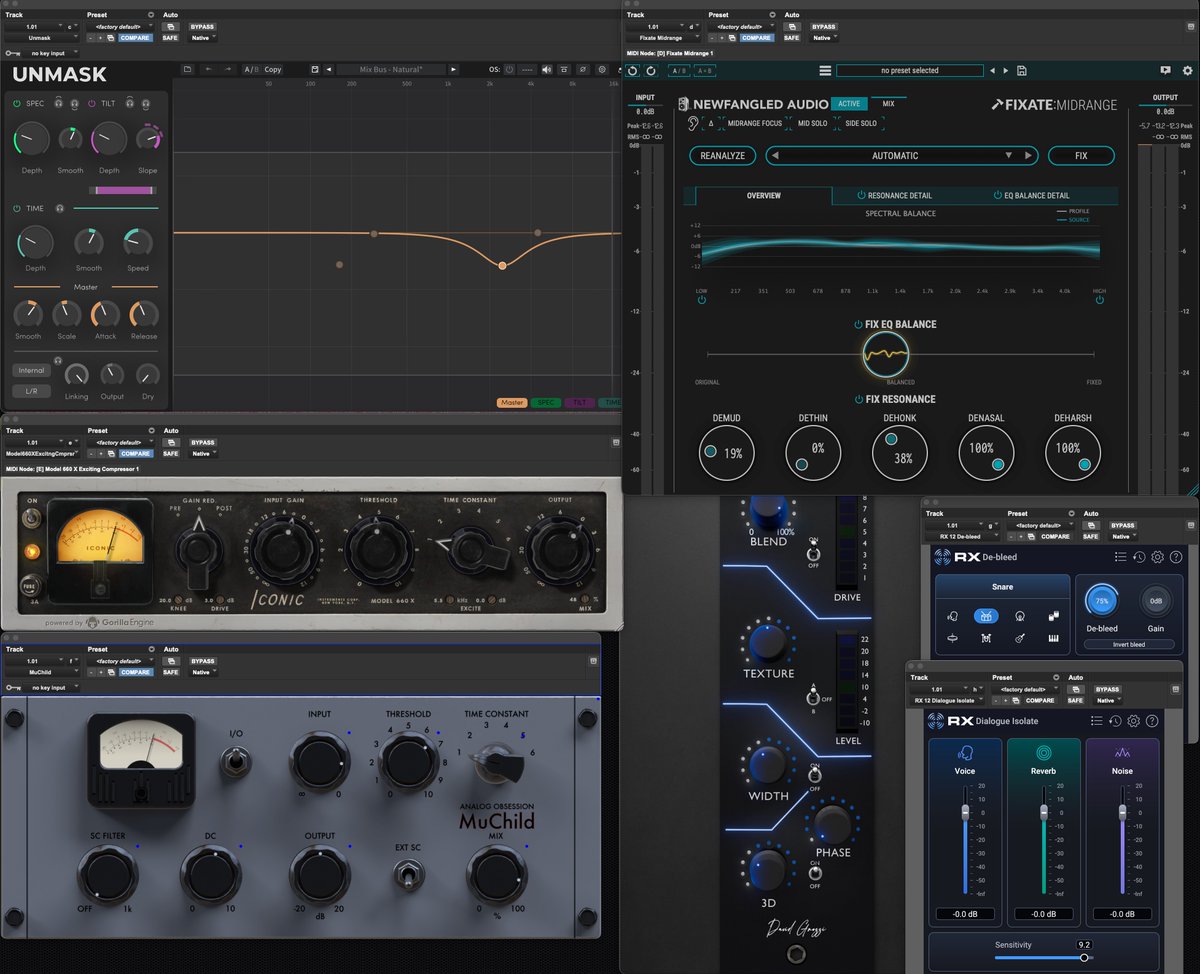Select the drum kit icon in RX De-bleed
1200x974 pixels.
pyautogui.click(x=985, y=638)
